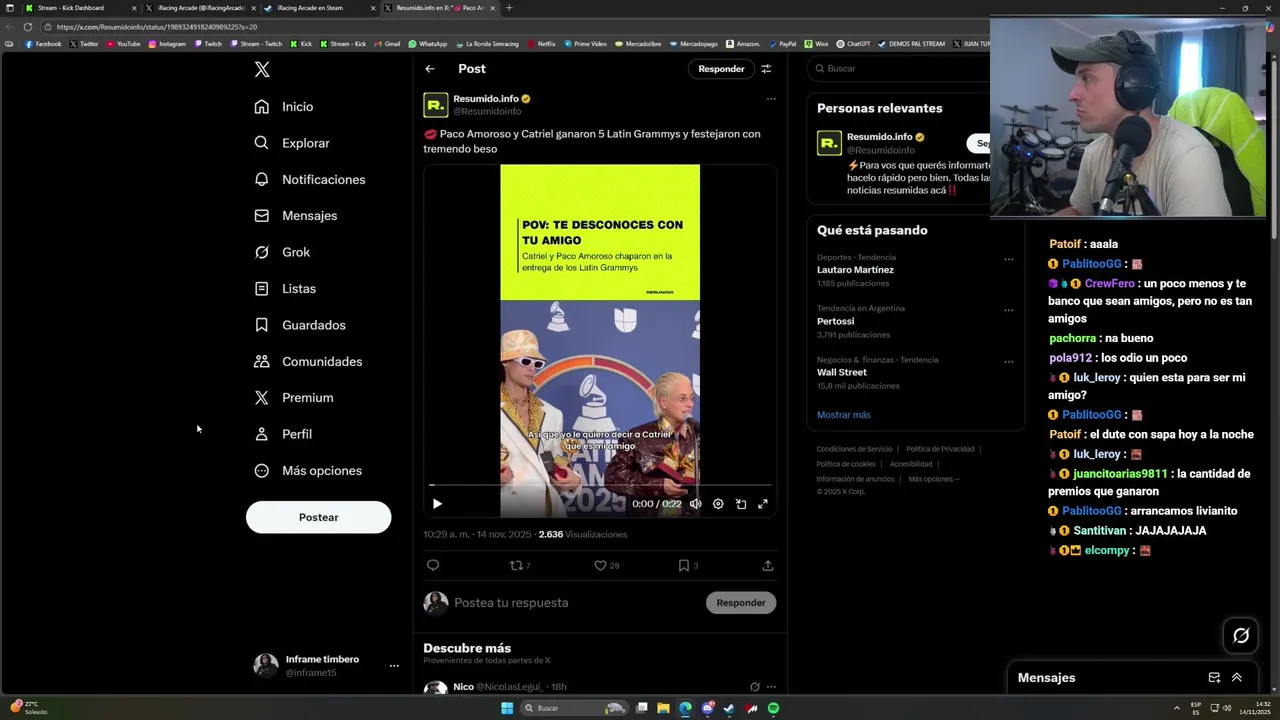Open Notificaciones in the sidebar
This screenshot has height=720, width=1280.
(310, 180)
